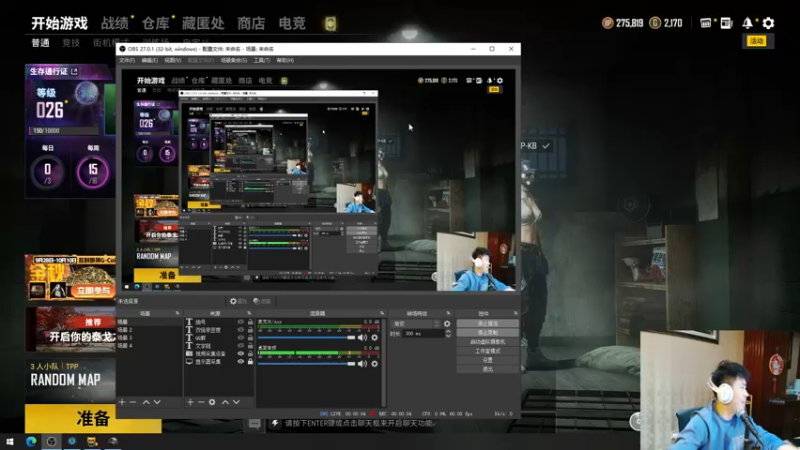Screen dimensions: 800x450
Task: Click game chat input prompt bar
Action: [359, 423]
